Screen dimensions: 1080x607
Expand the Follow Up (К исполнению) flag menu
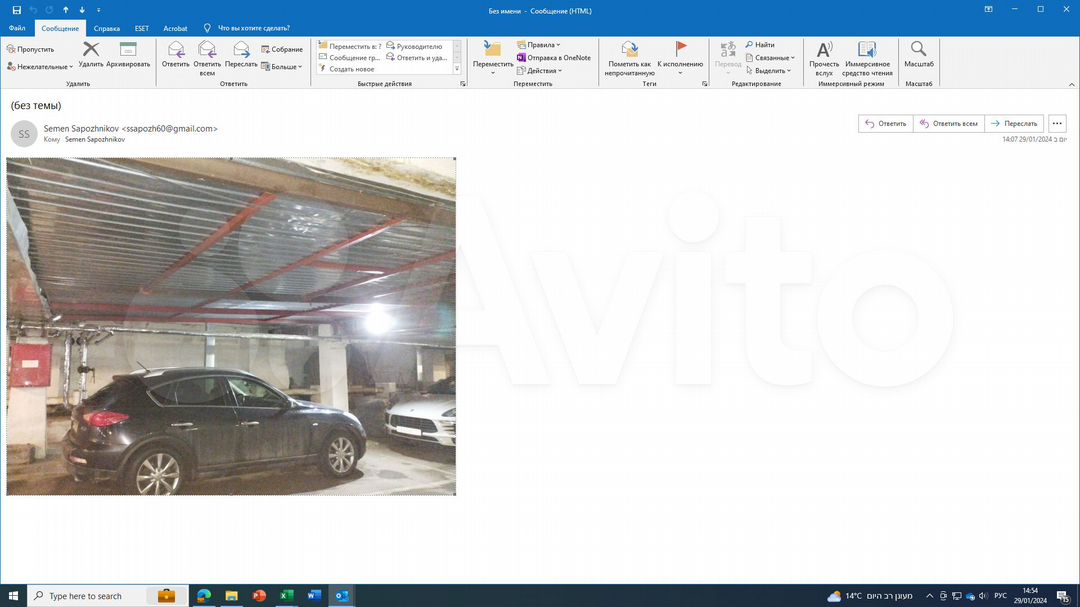[x=680, y=56]
